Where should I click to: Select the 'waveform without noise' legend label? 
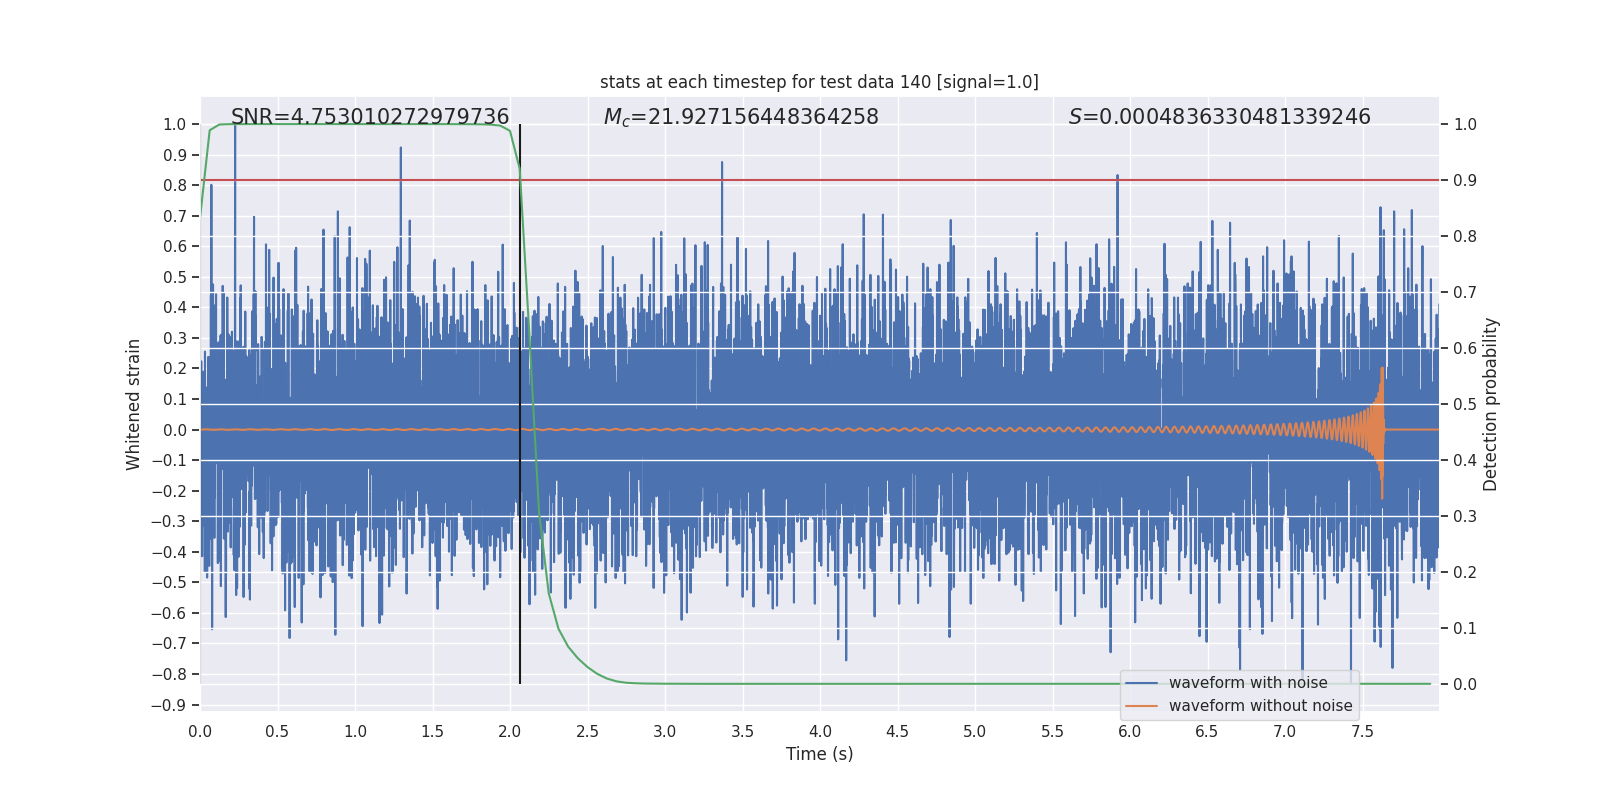1260,706
